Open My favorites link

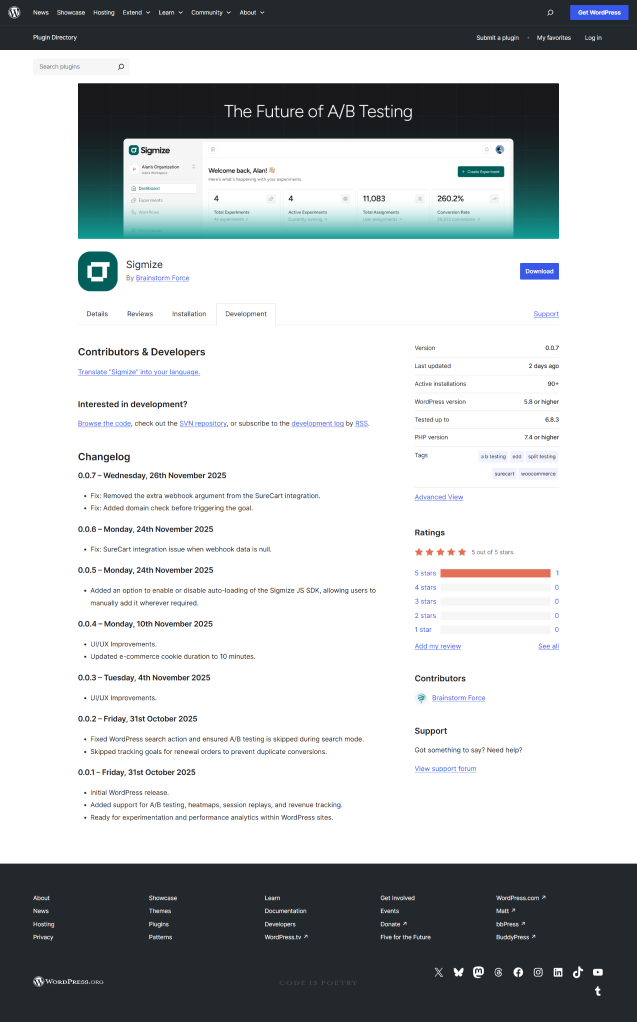click(553, 38)
